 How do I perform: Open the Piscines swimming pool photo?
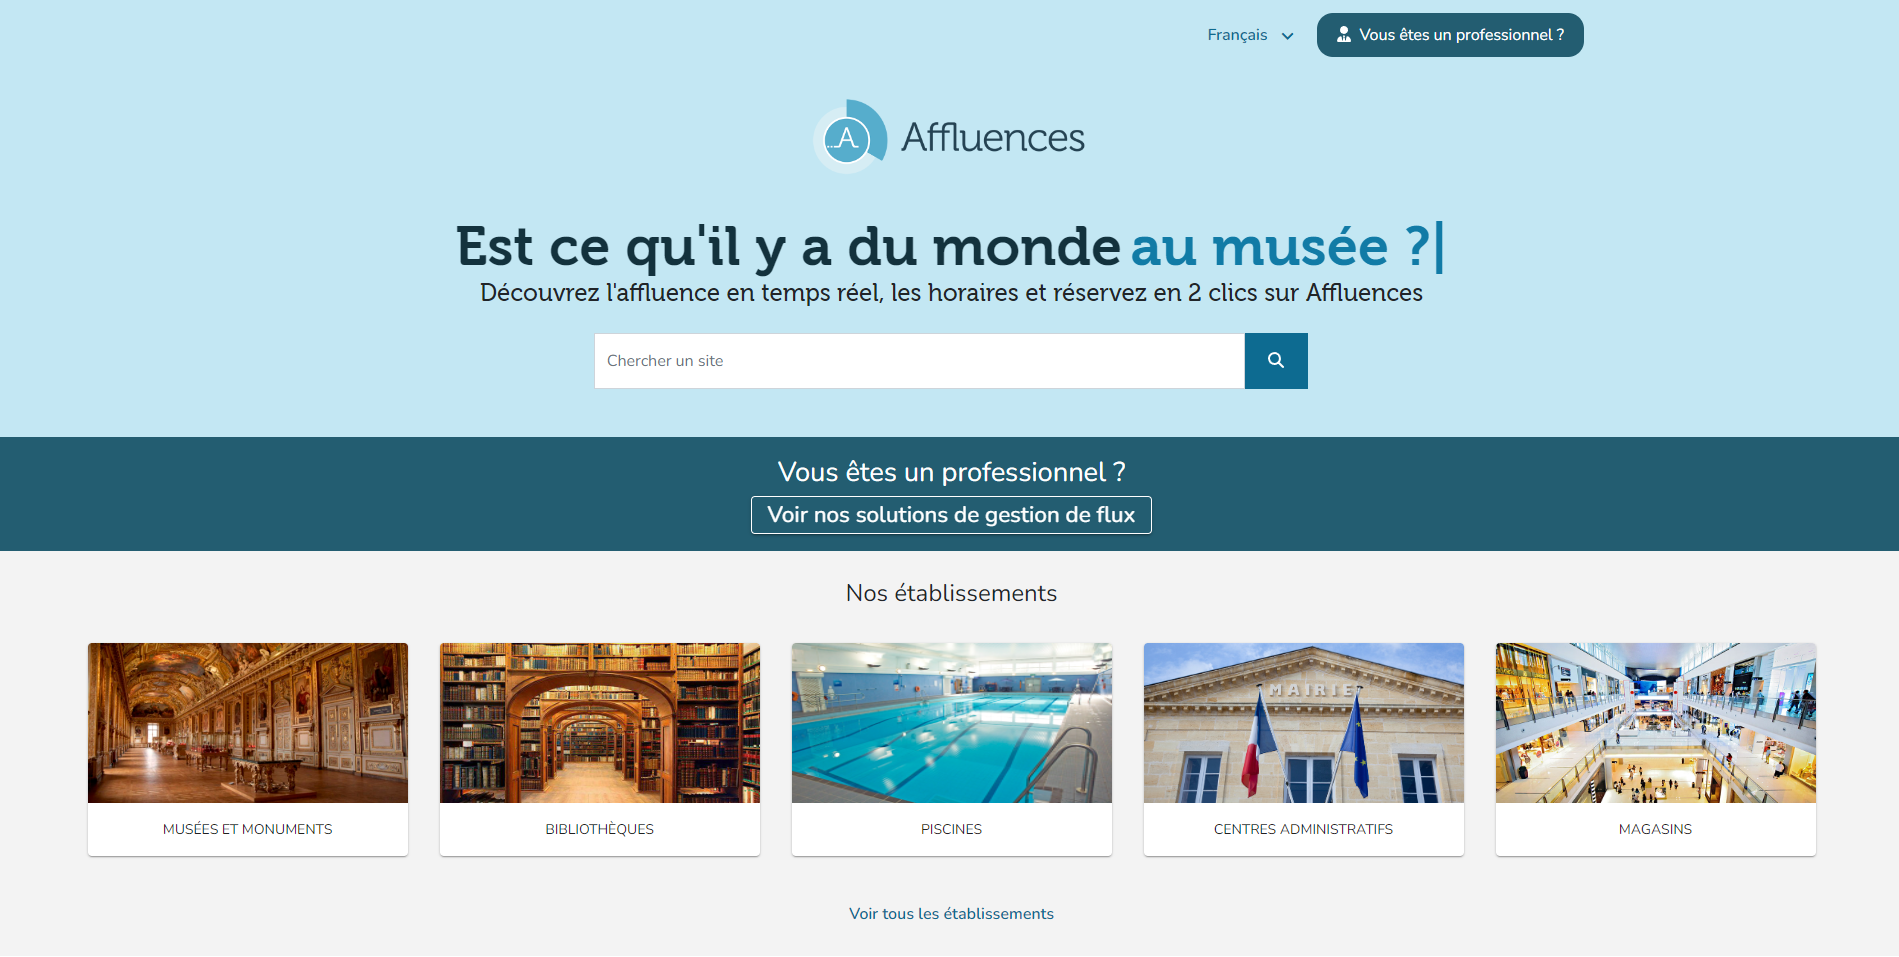[x=952, y=723]
